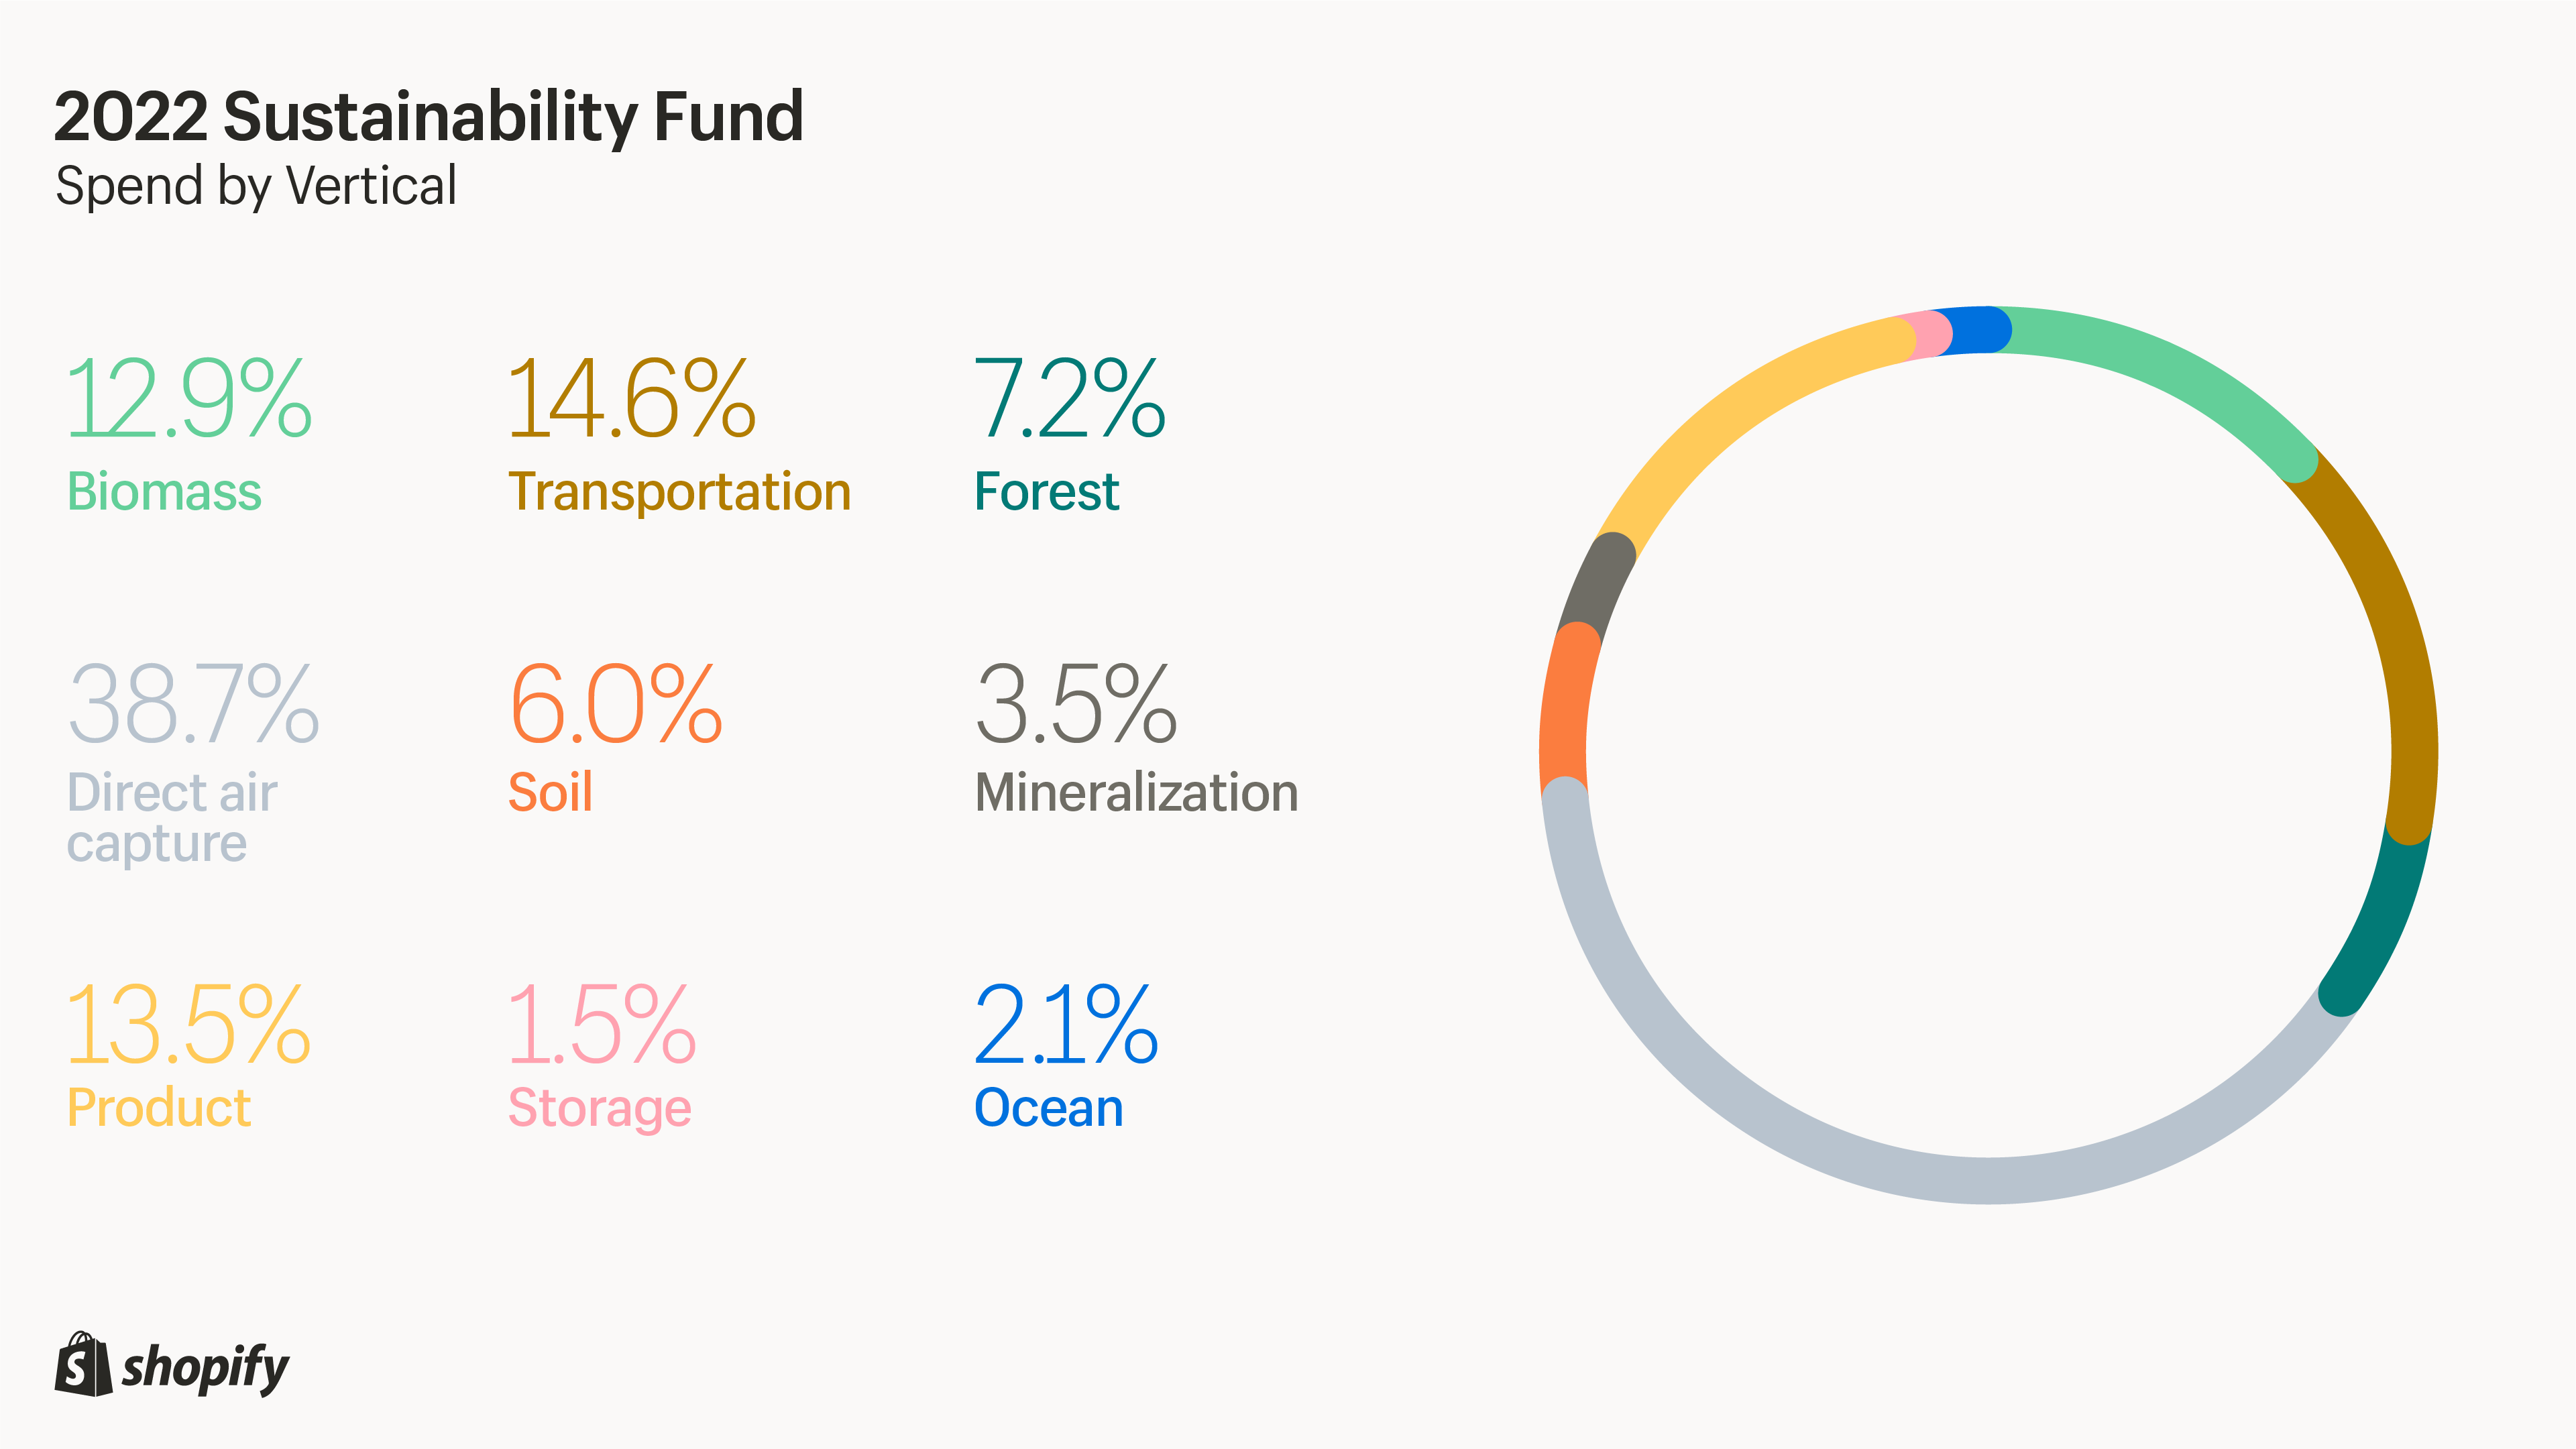The height and width of the screenshot is (1449, 2576).
Task: Click the Ocean label
Action: pos(1048,1108)
